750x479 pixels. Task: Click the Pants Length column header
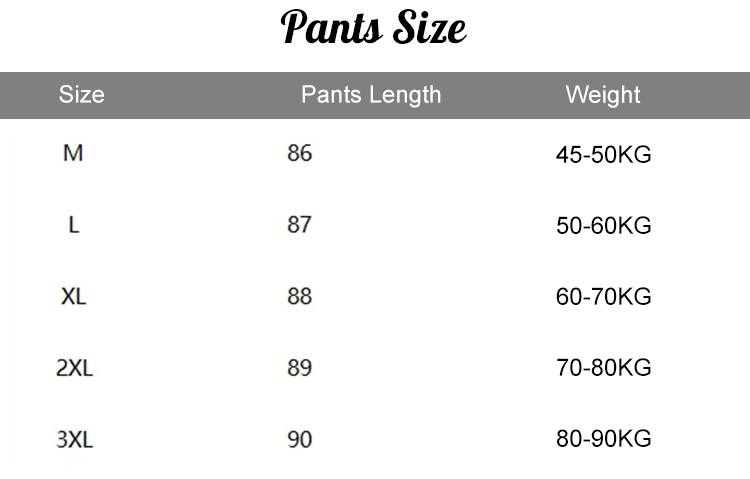click(371, 95)
